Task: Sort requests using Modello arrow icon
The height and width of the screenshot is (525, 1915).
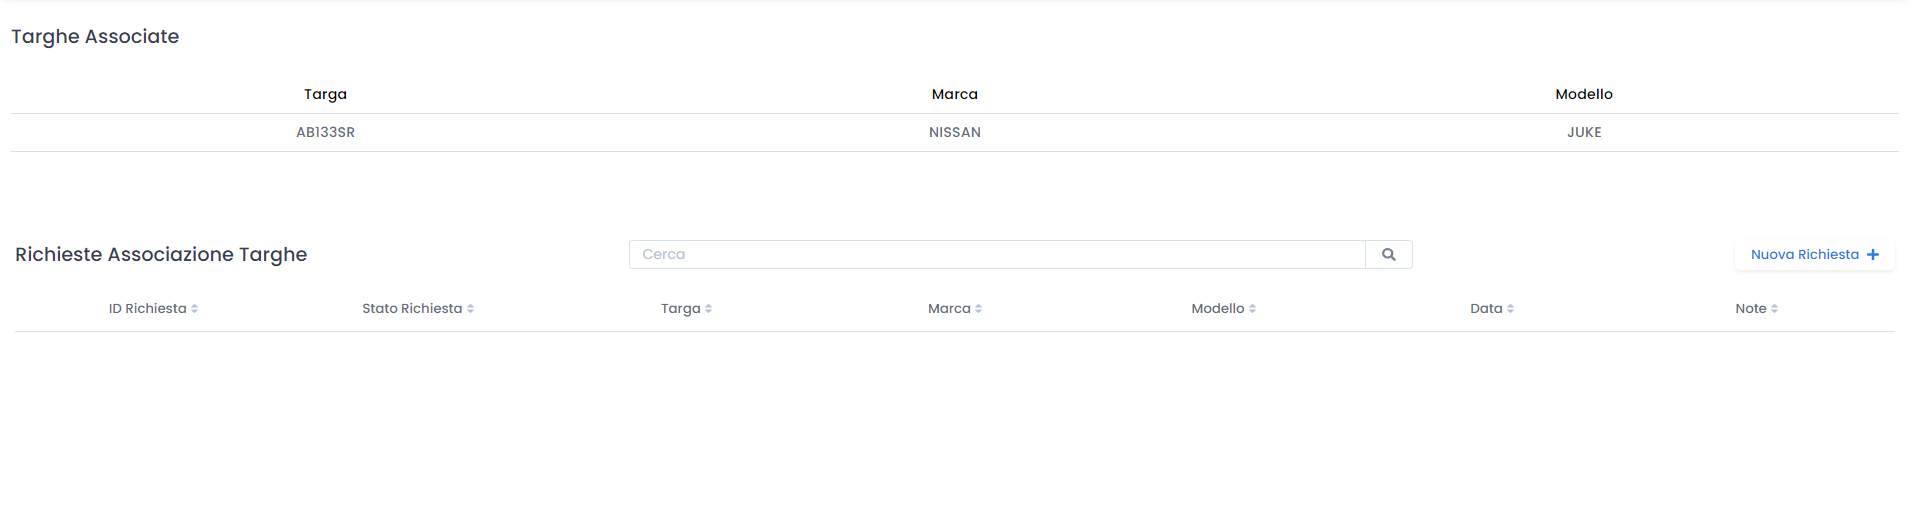Action: (1252, 309)
